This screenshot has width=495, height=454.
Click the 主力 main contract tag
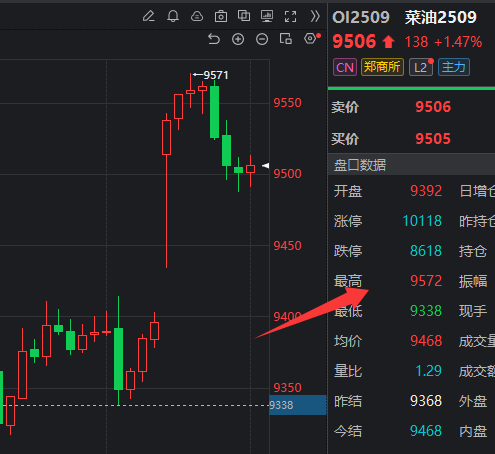[x=454, y=67]
